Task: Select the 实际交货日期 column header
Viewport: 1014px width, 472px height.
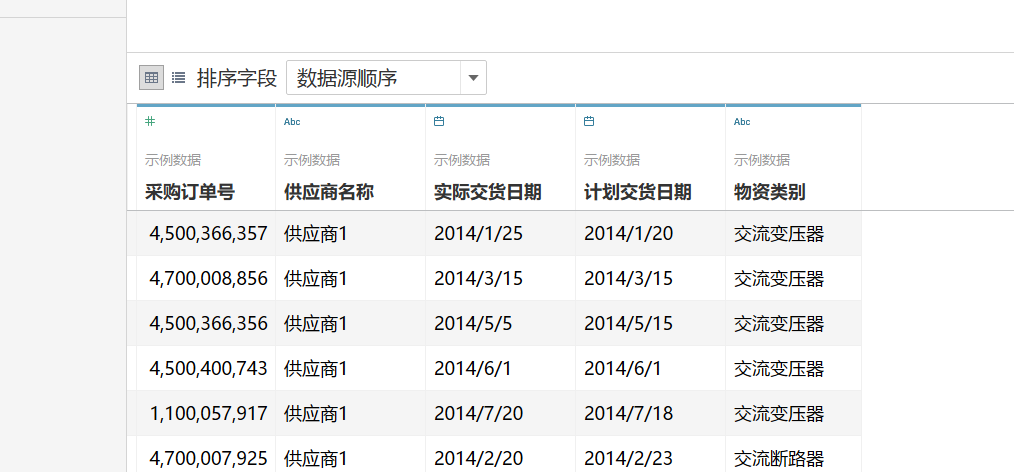Action: click(x=488, y=192)
